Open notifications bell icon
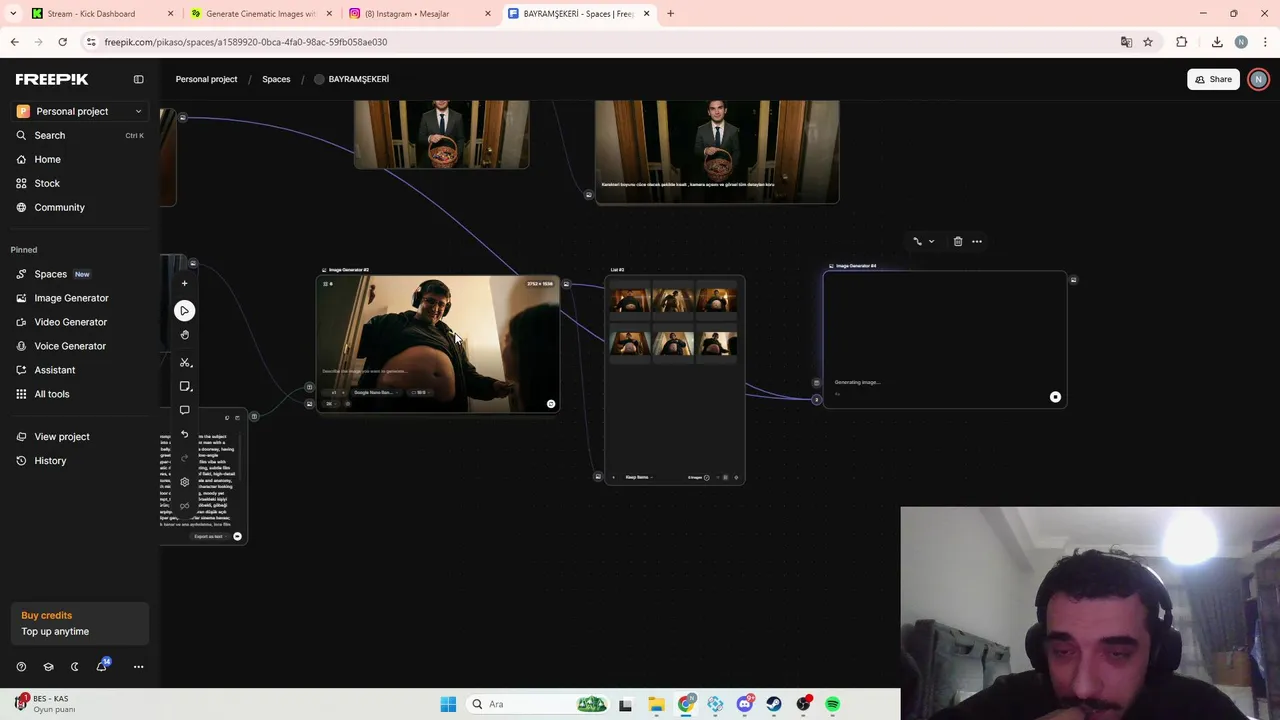This screenshot has height=720, width=1280. point(102,667)
